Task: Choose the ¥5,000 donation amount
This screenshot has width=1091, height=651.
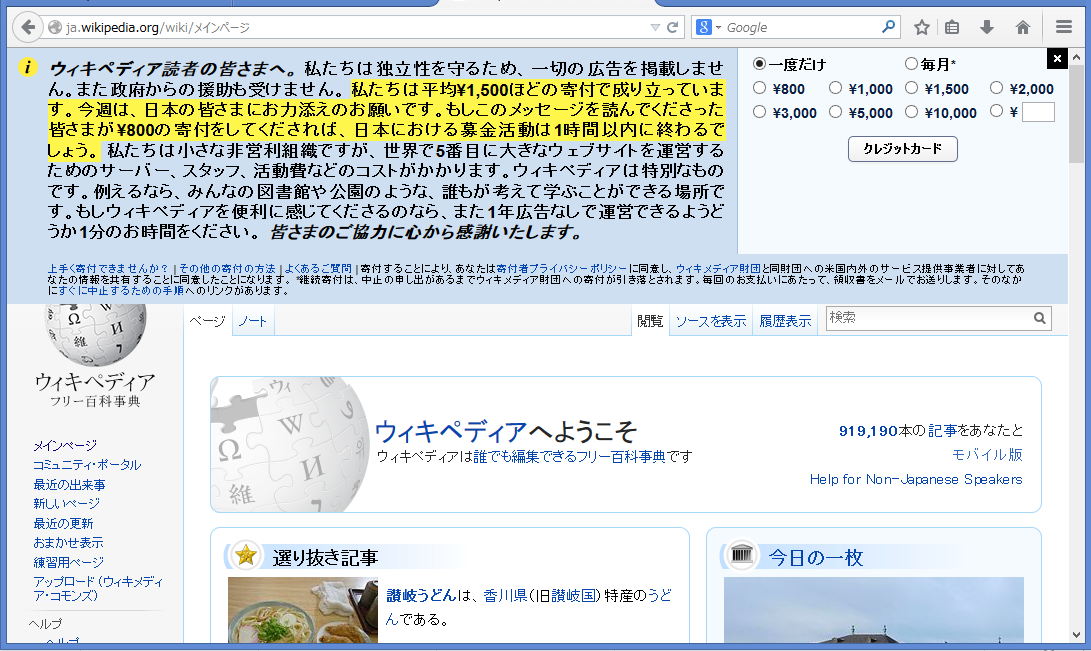Action: (836, 112)
